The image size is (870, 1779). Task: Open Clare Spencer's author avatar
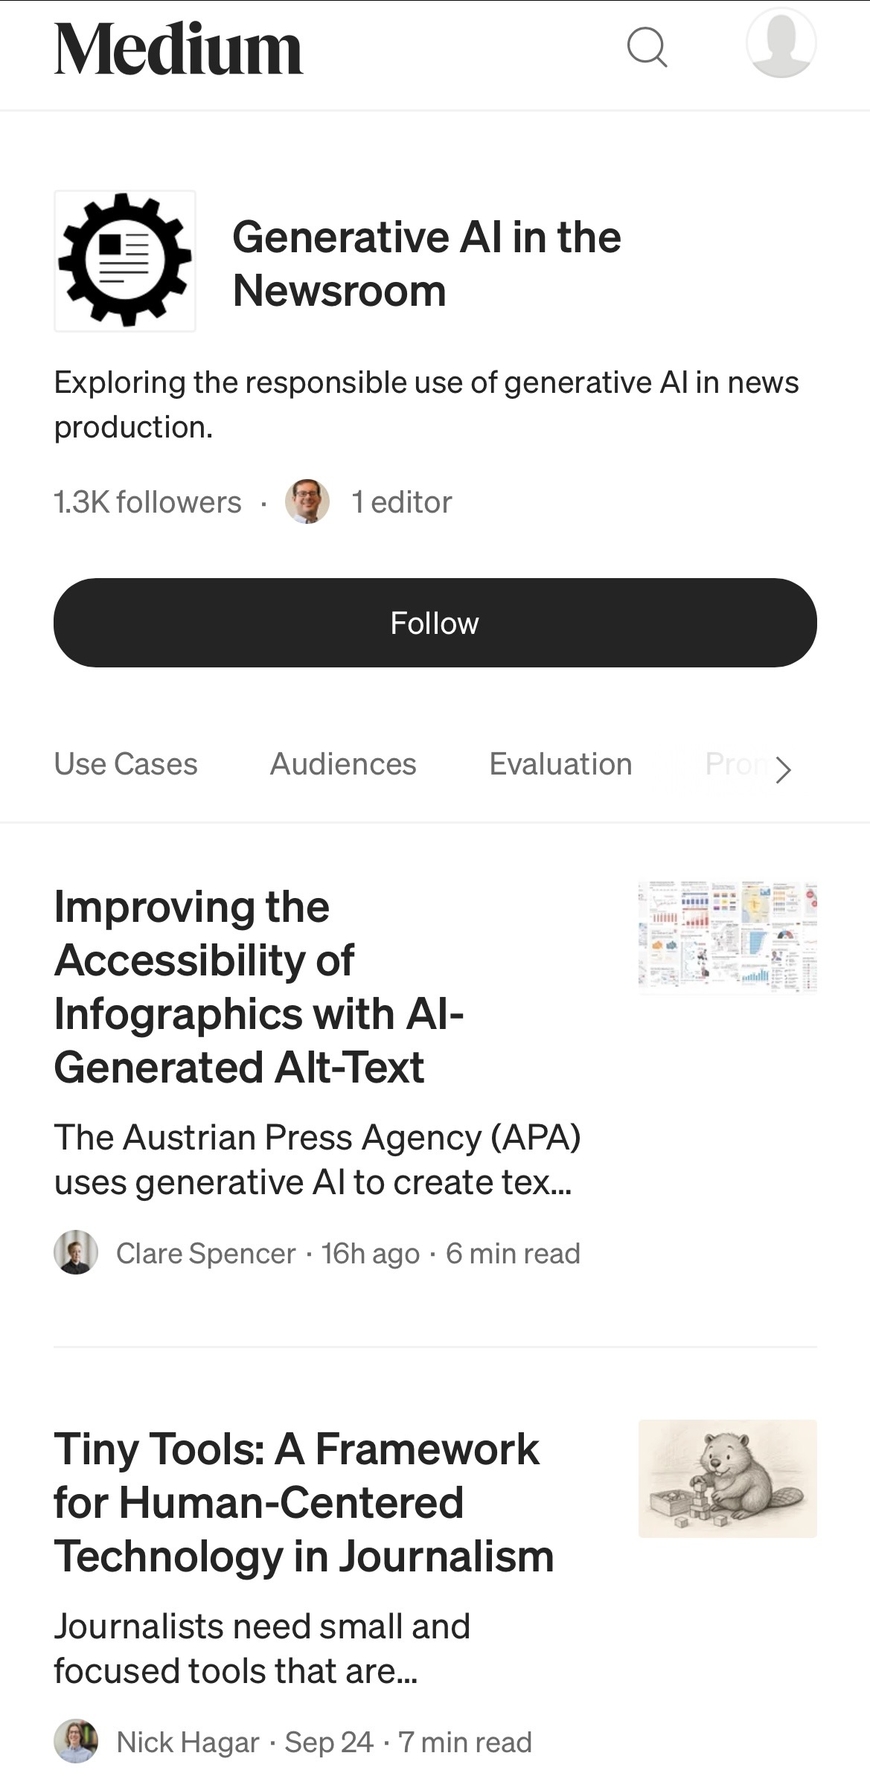76,1253
